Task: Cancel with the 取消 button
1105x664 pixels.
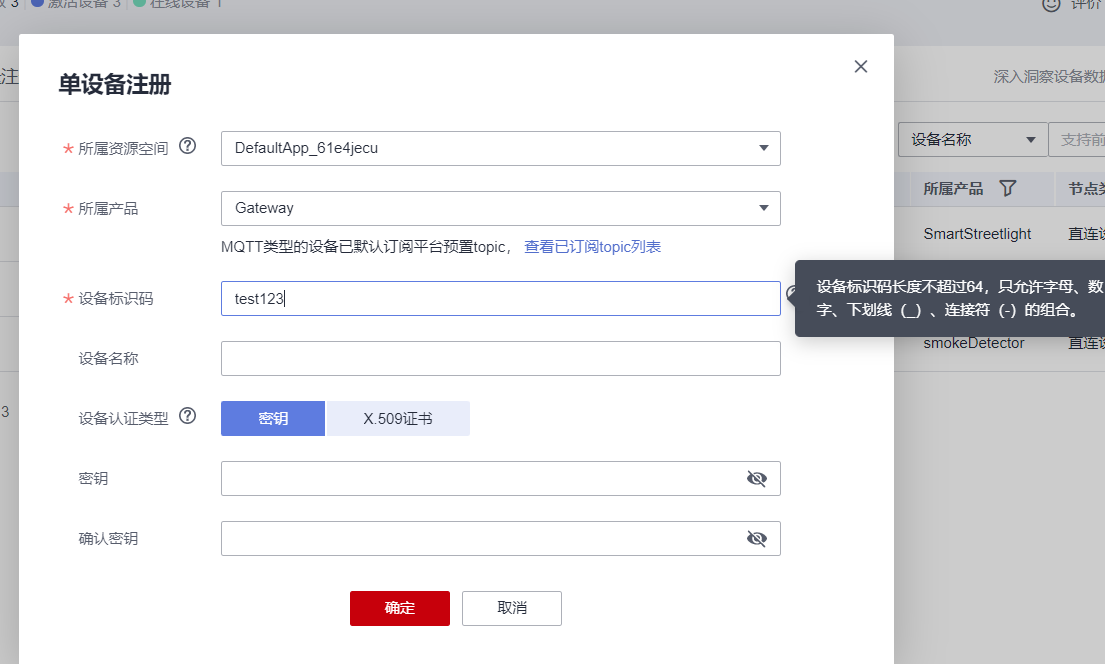Action: tap(512, 608)
